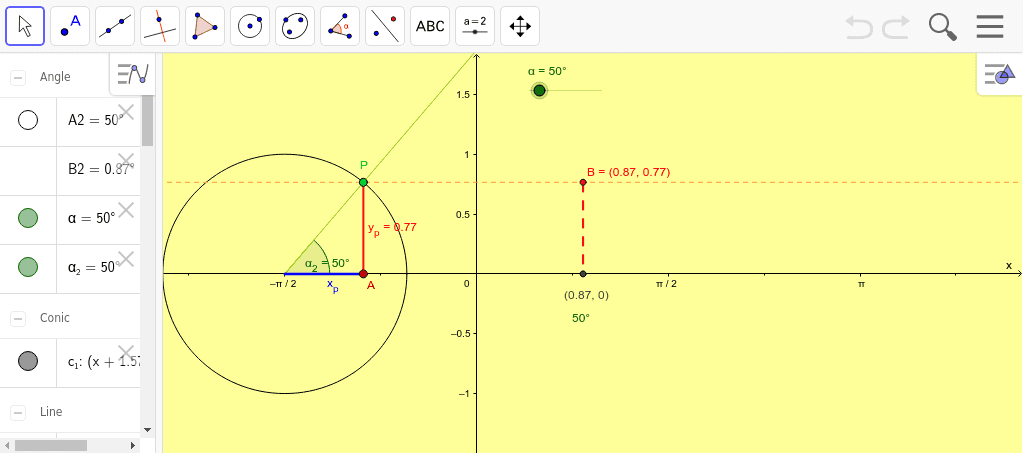Delete the c₁ conic entry
This screenshot has height=455, width=1024.
tap(125, 353)
